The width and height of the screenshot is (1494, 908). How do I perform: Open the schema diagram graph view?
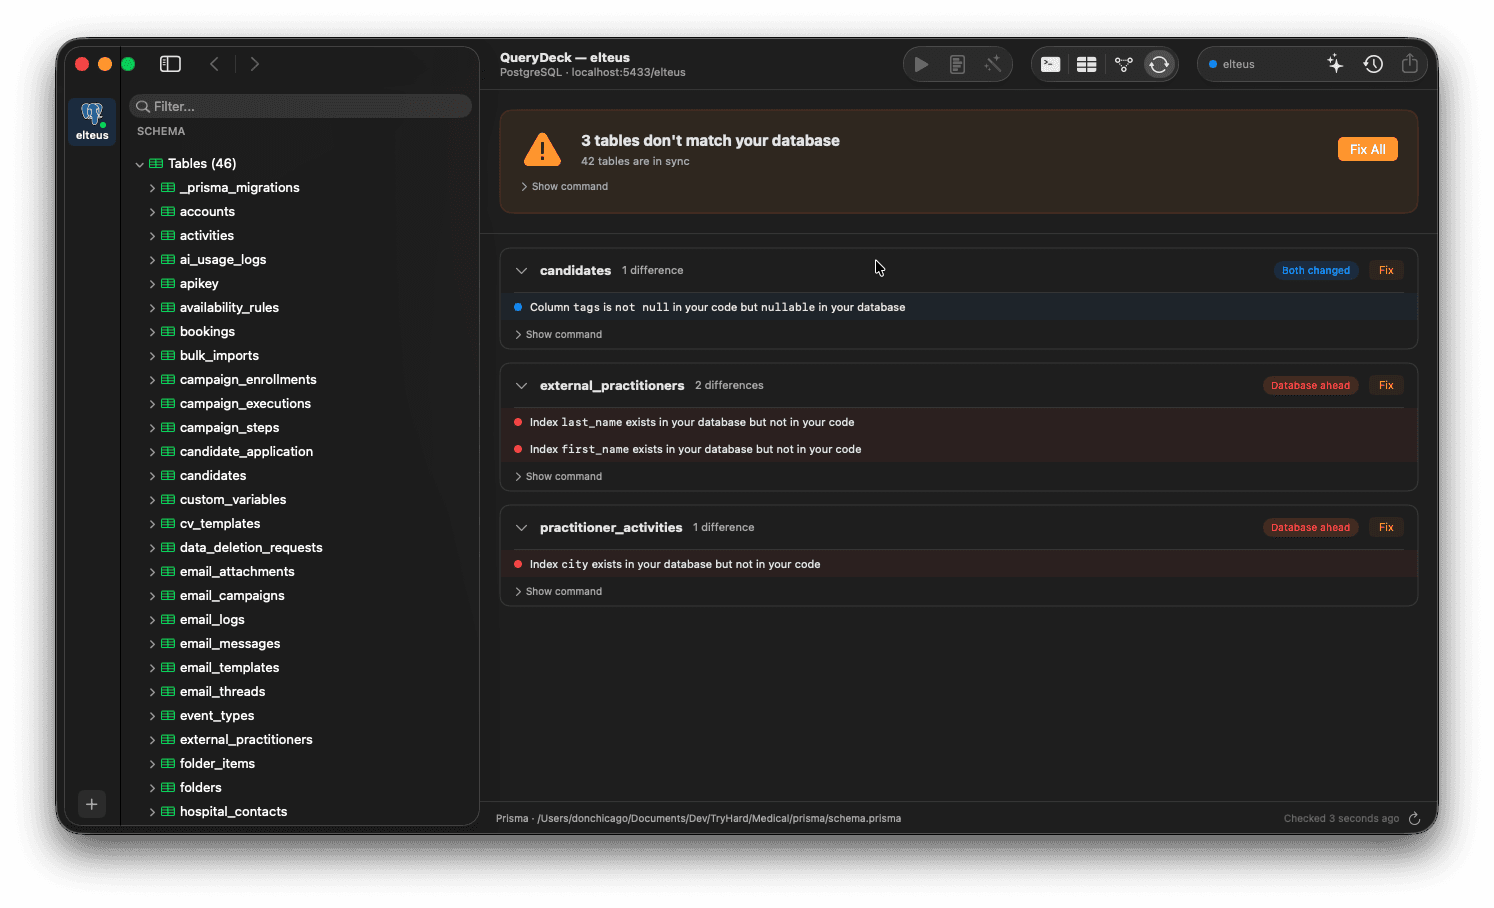1124,64
